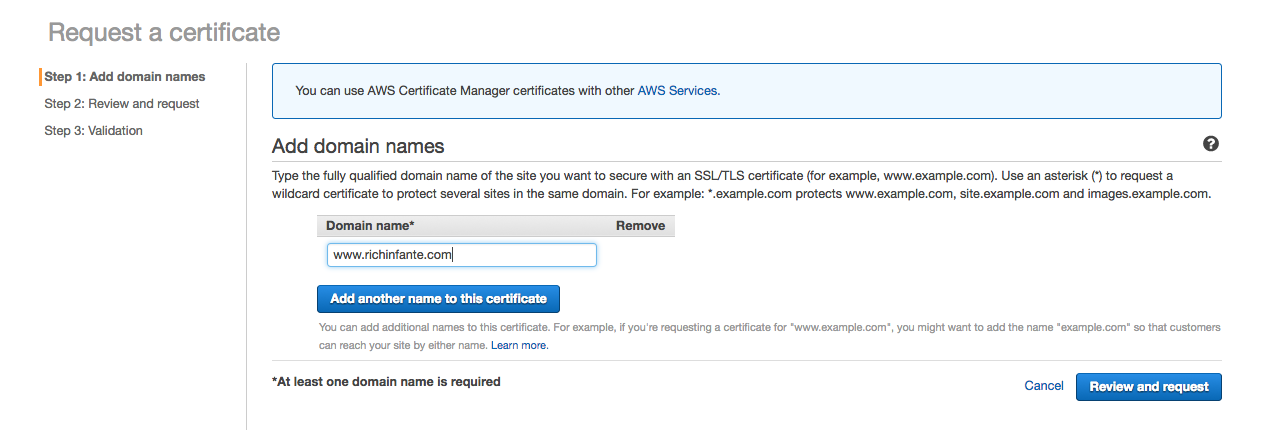Viewport: 1263px width, 430px height.
Task: Open the AWS Services link
Action: point(677,90)
